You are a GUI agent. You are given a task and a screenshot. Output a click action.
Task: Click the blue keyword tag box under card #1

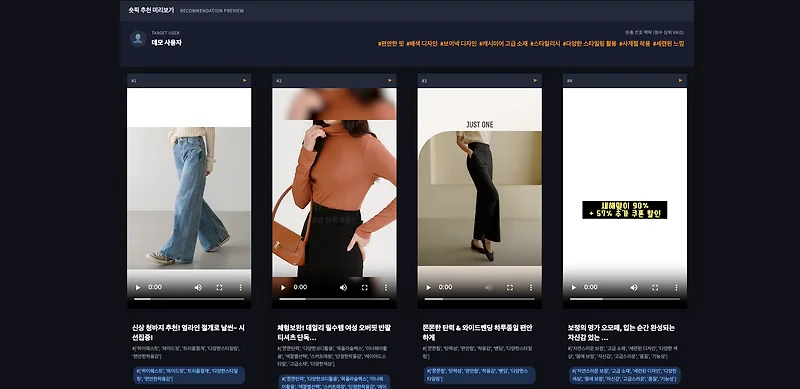pyautogui.click(x=189, y=375)
